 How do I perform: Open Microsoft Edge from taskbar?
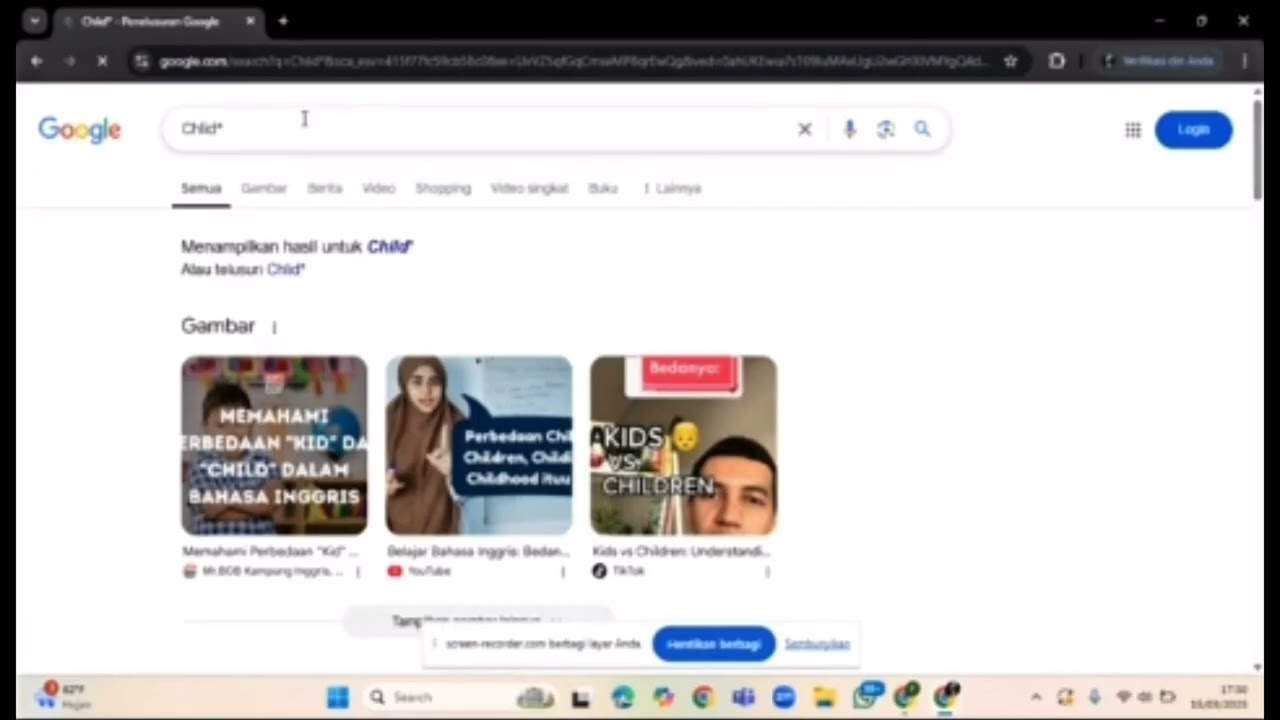tap(623, 697)
